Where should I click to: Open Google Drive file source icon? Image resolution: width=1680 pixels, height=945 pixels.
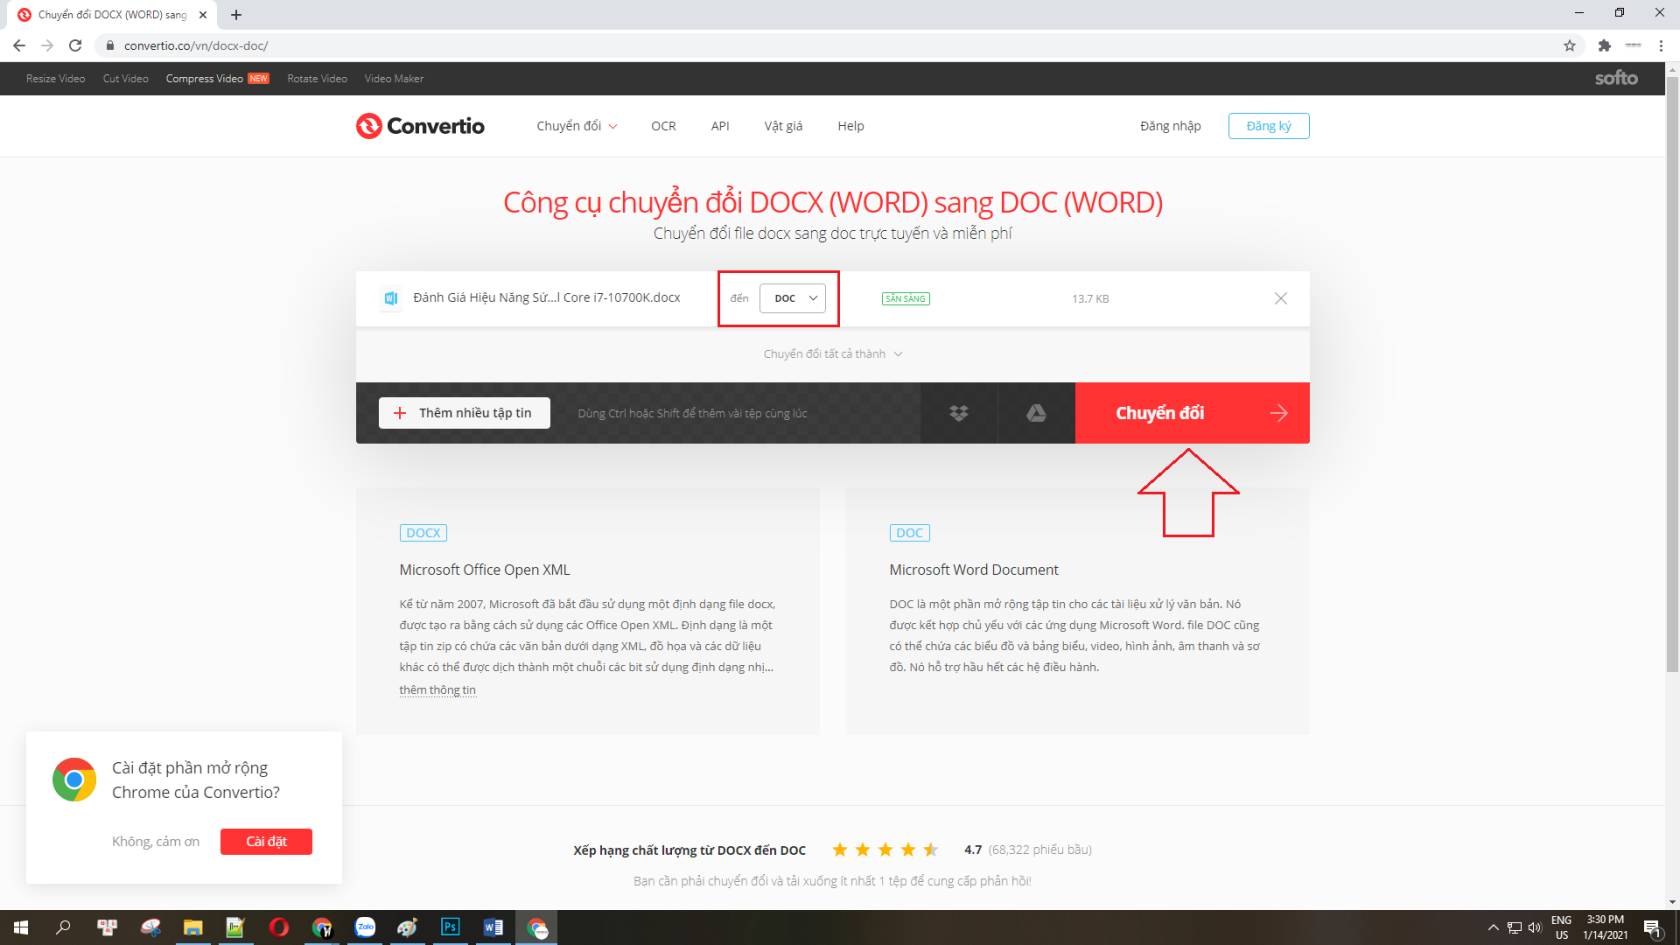1036,413
